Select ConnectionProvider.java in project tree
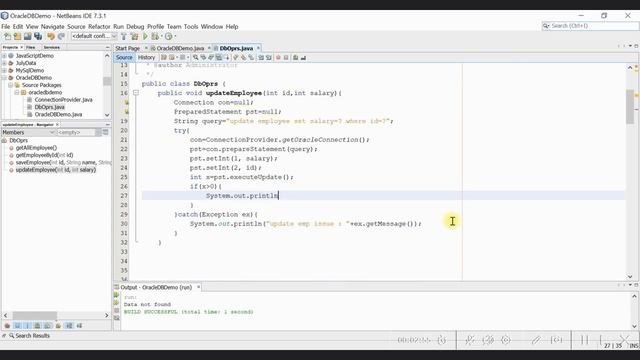This screenshot has width=640, height=360. click(x=64, y=100)
